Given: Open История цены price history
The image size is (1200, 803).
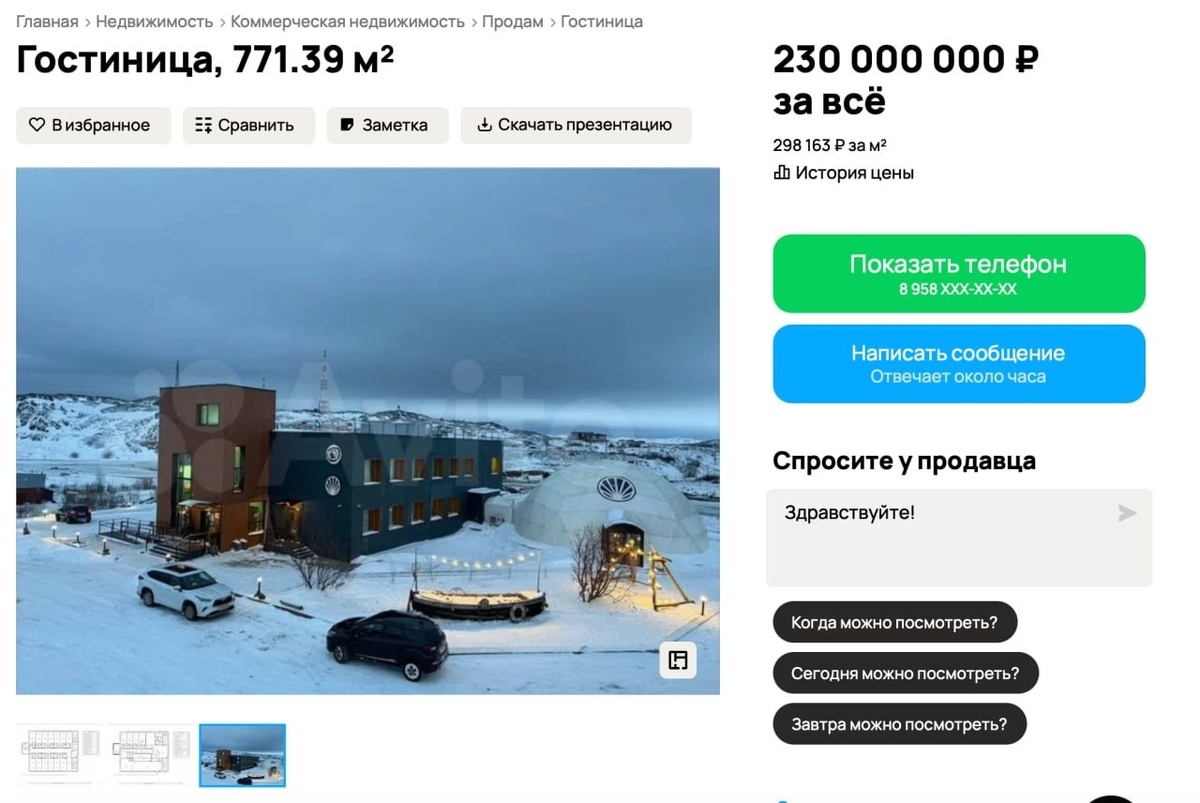Looking at the screenshot, I should tap(844, 173).
